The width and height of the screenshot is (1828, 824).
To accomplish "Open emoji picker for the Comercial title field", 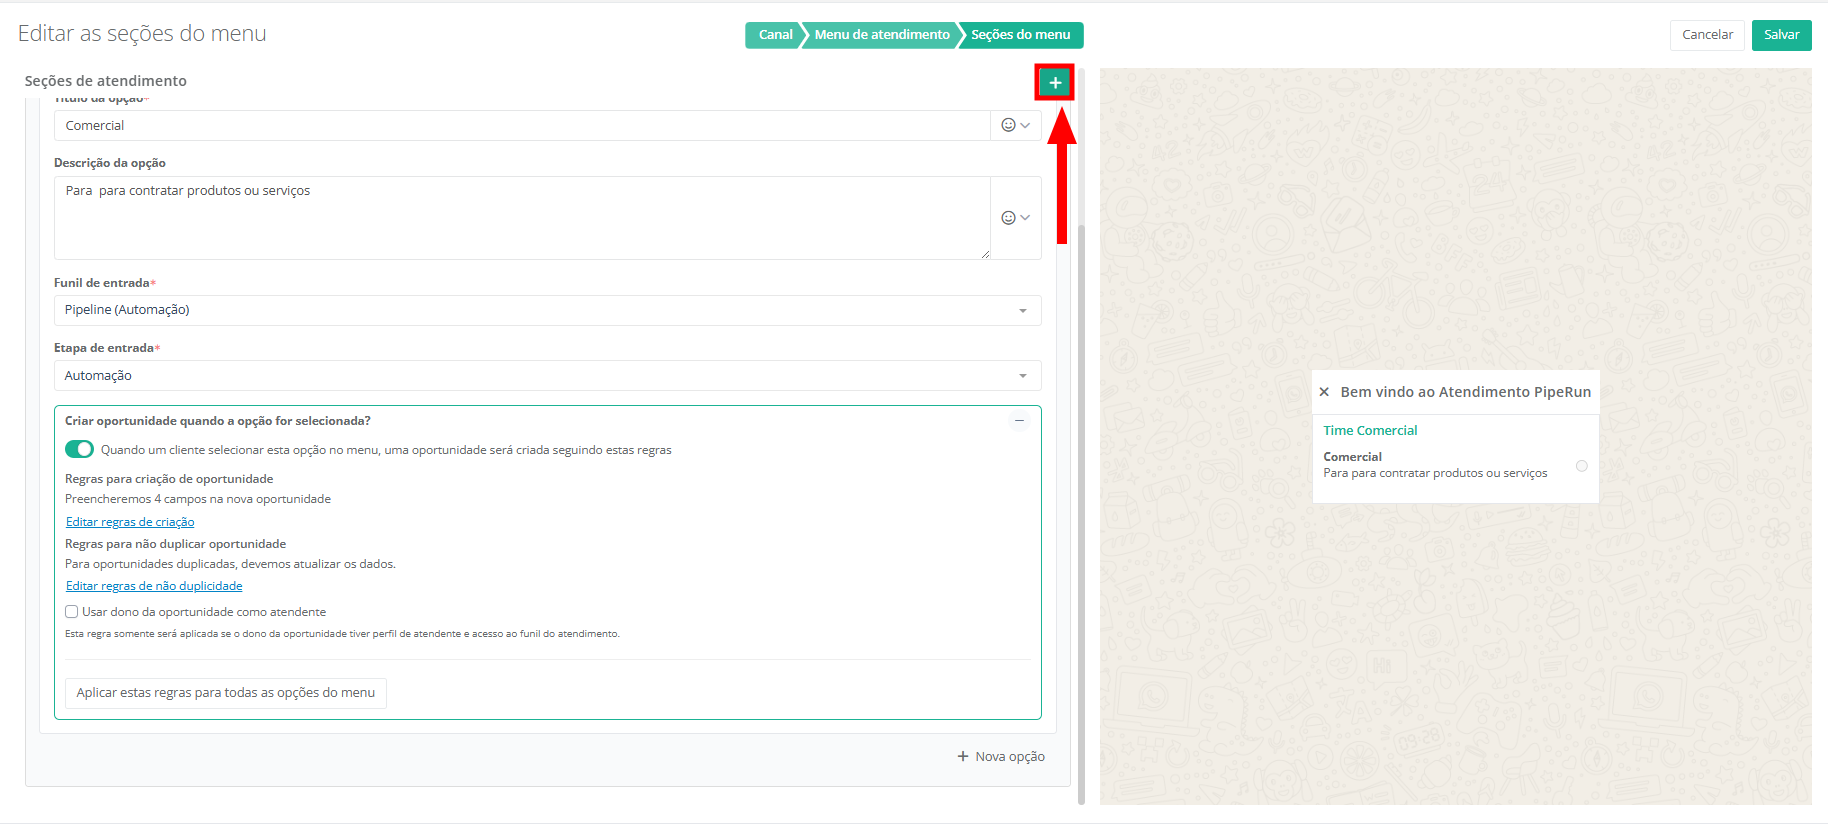I will tap(1015, 125).
